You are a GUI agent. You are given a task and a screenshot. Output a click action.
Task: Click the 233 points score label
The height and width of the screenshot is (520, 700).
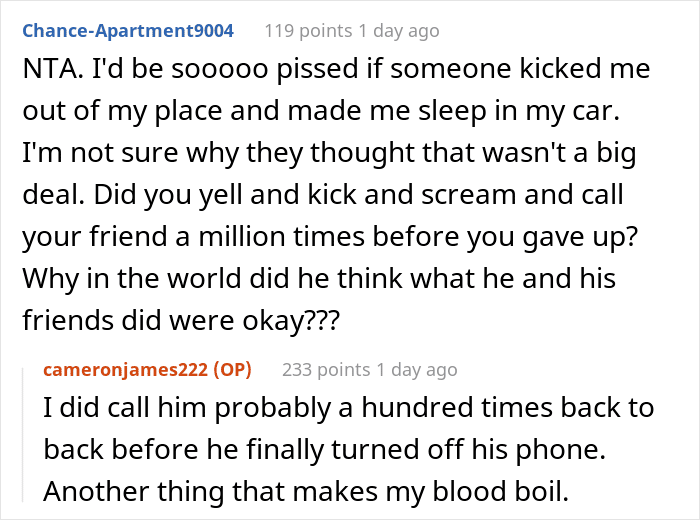coord(326,370)
